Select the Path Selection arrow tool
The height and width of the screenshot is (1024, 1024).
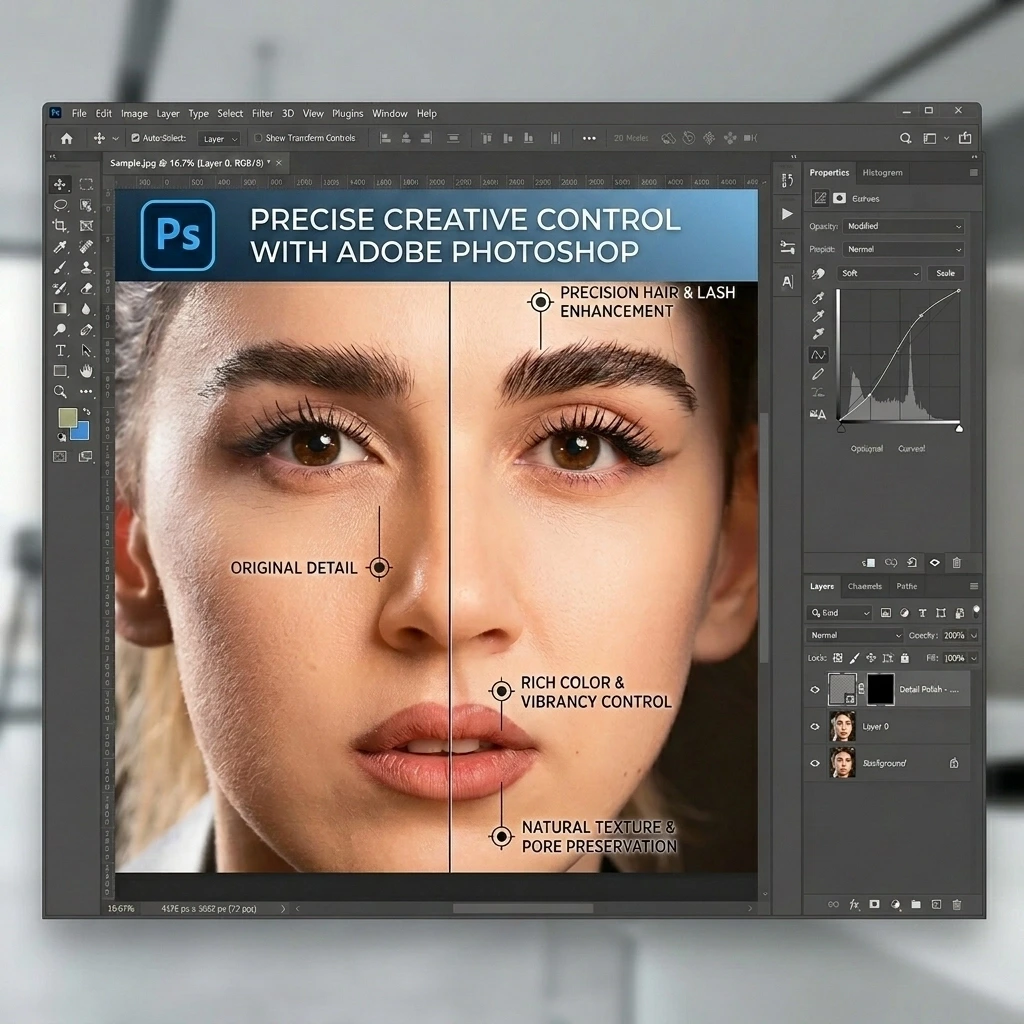click(x=86, y=351)
